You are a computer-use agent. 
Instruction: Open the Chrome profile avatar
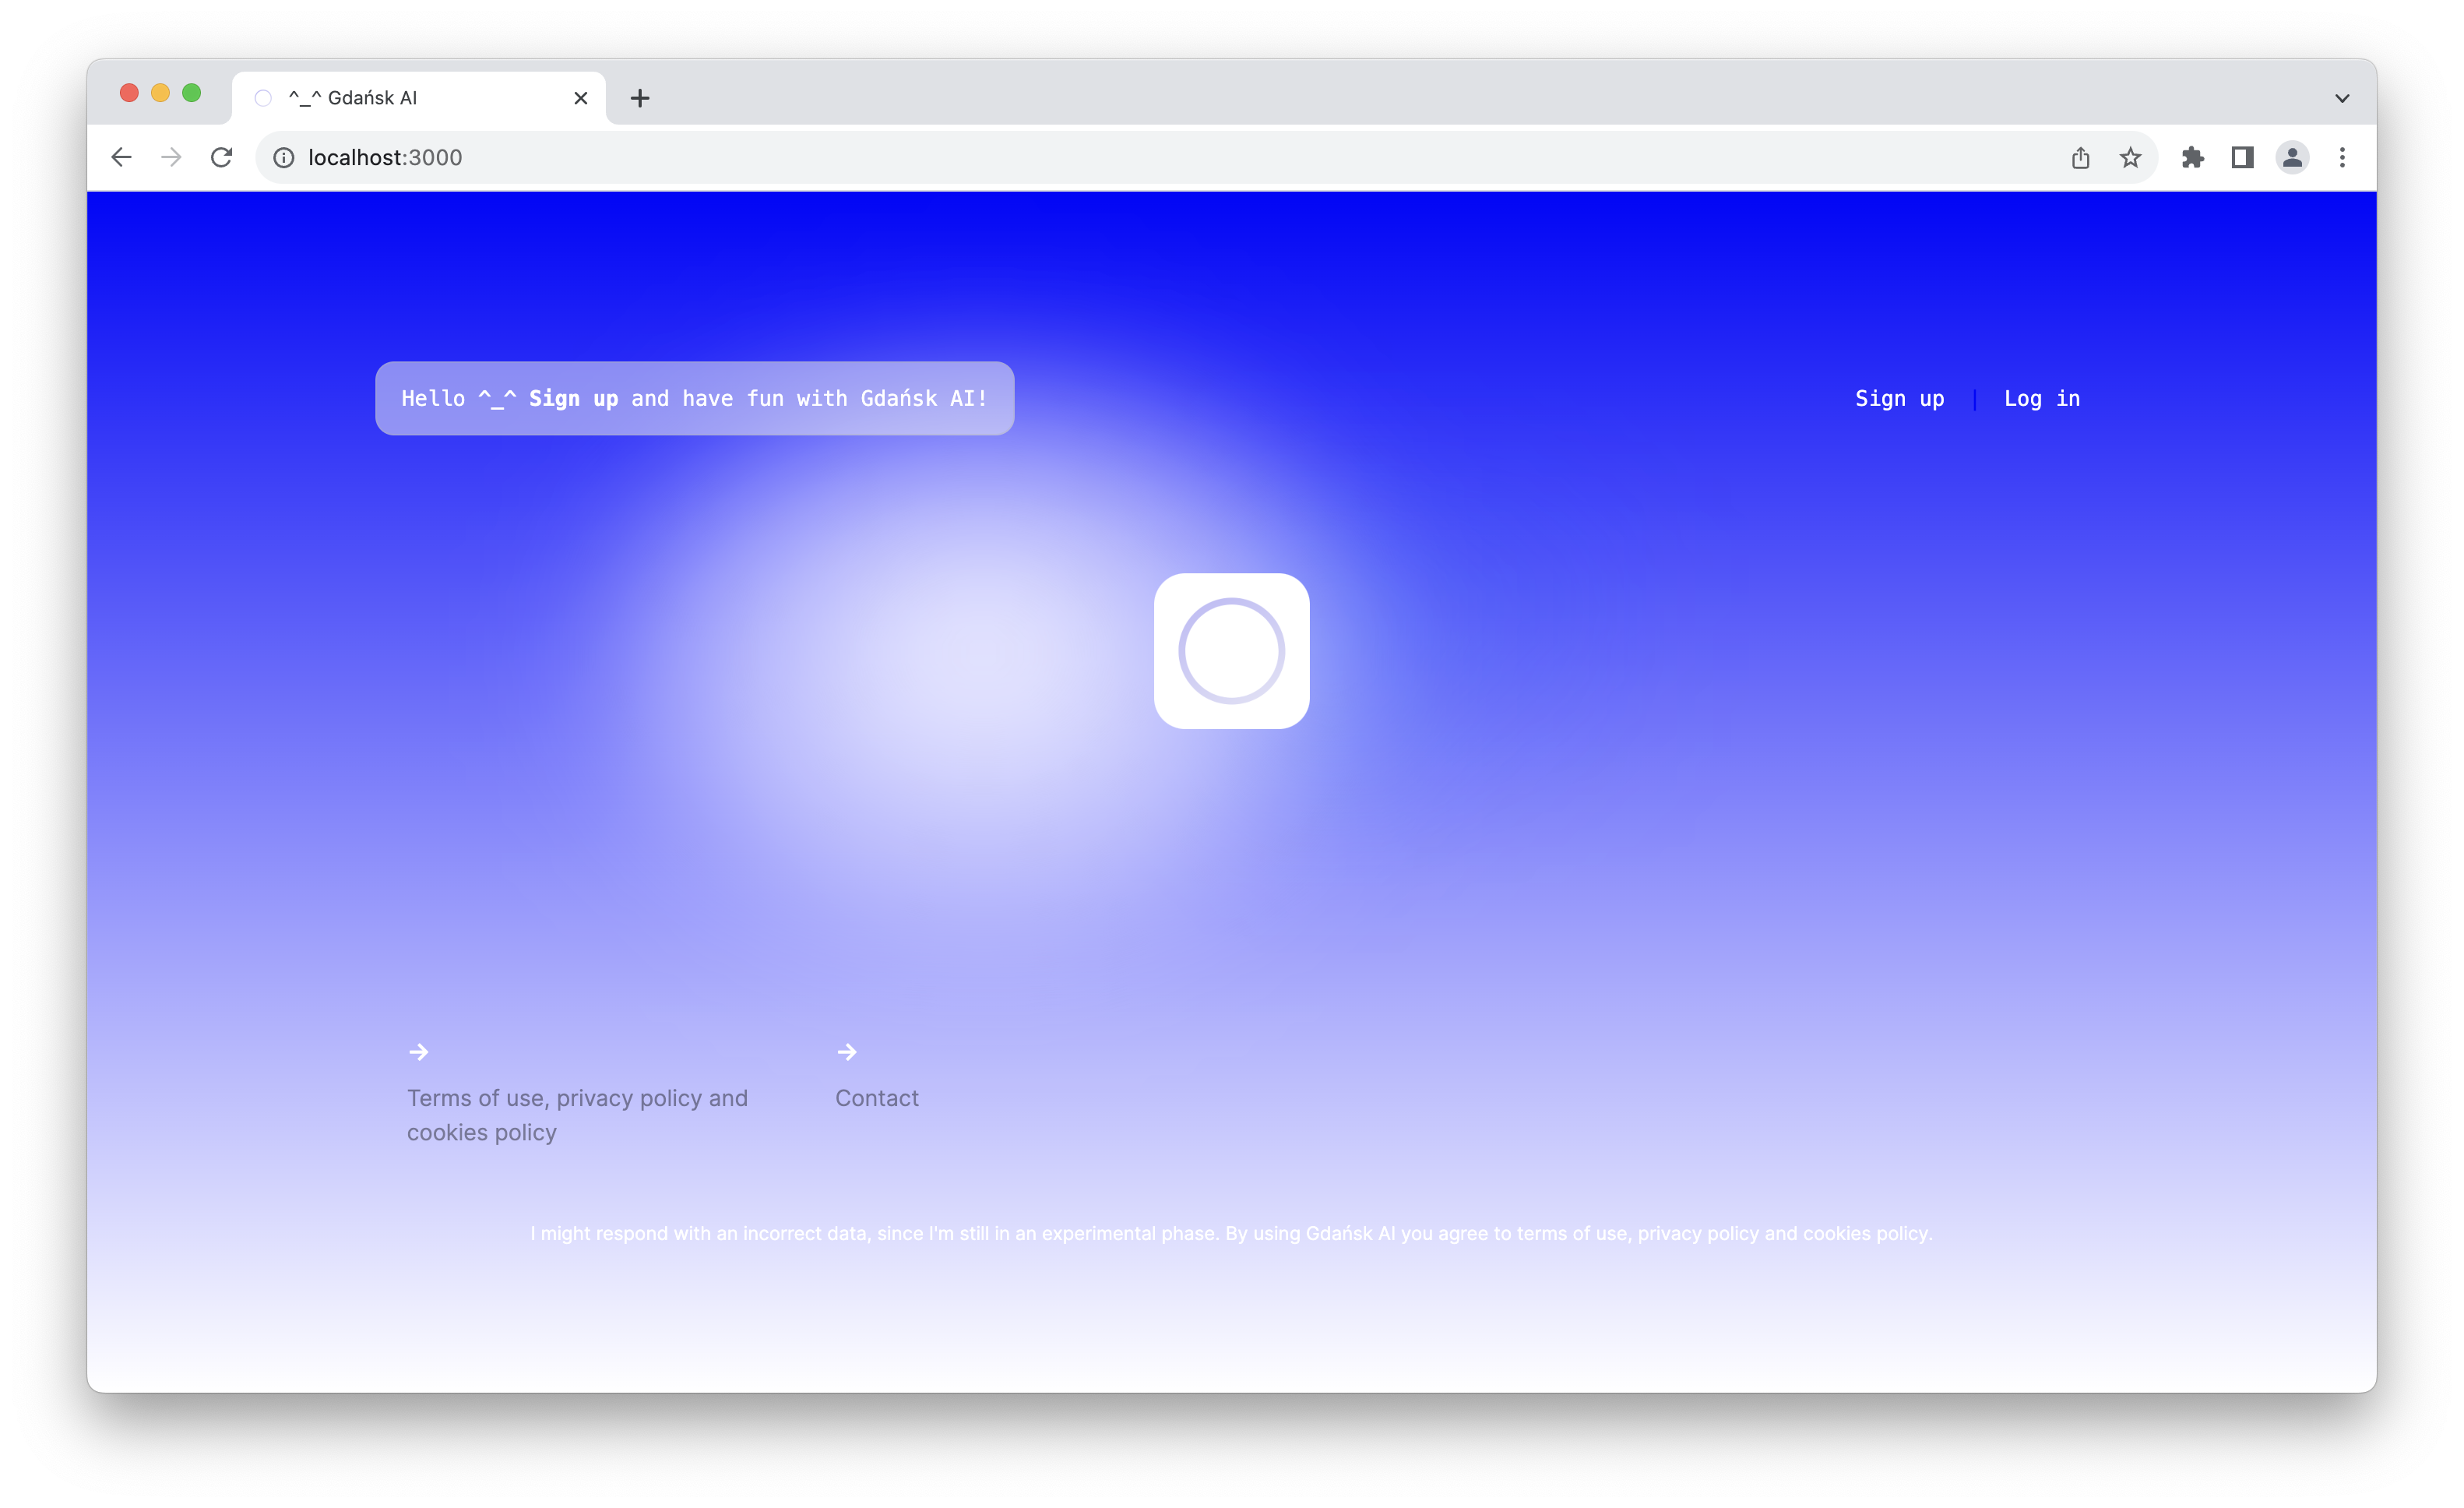(2292, 157)
